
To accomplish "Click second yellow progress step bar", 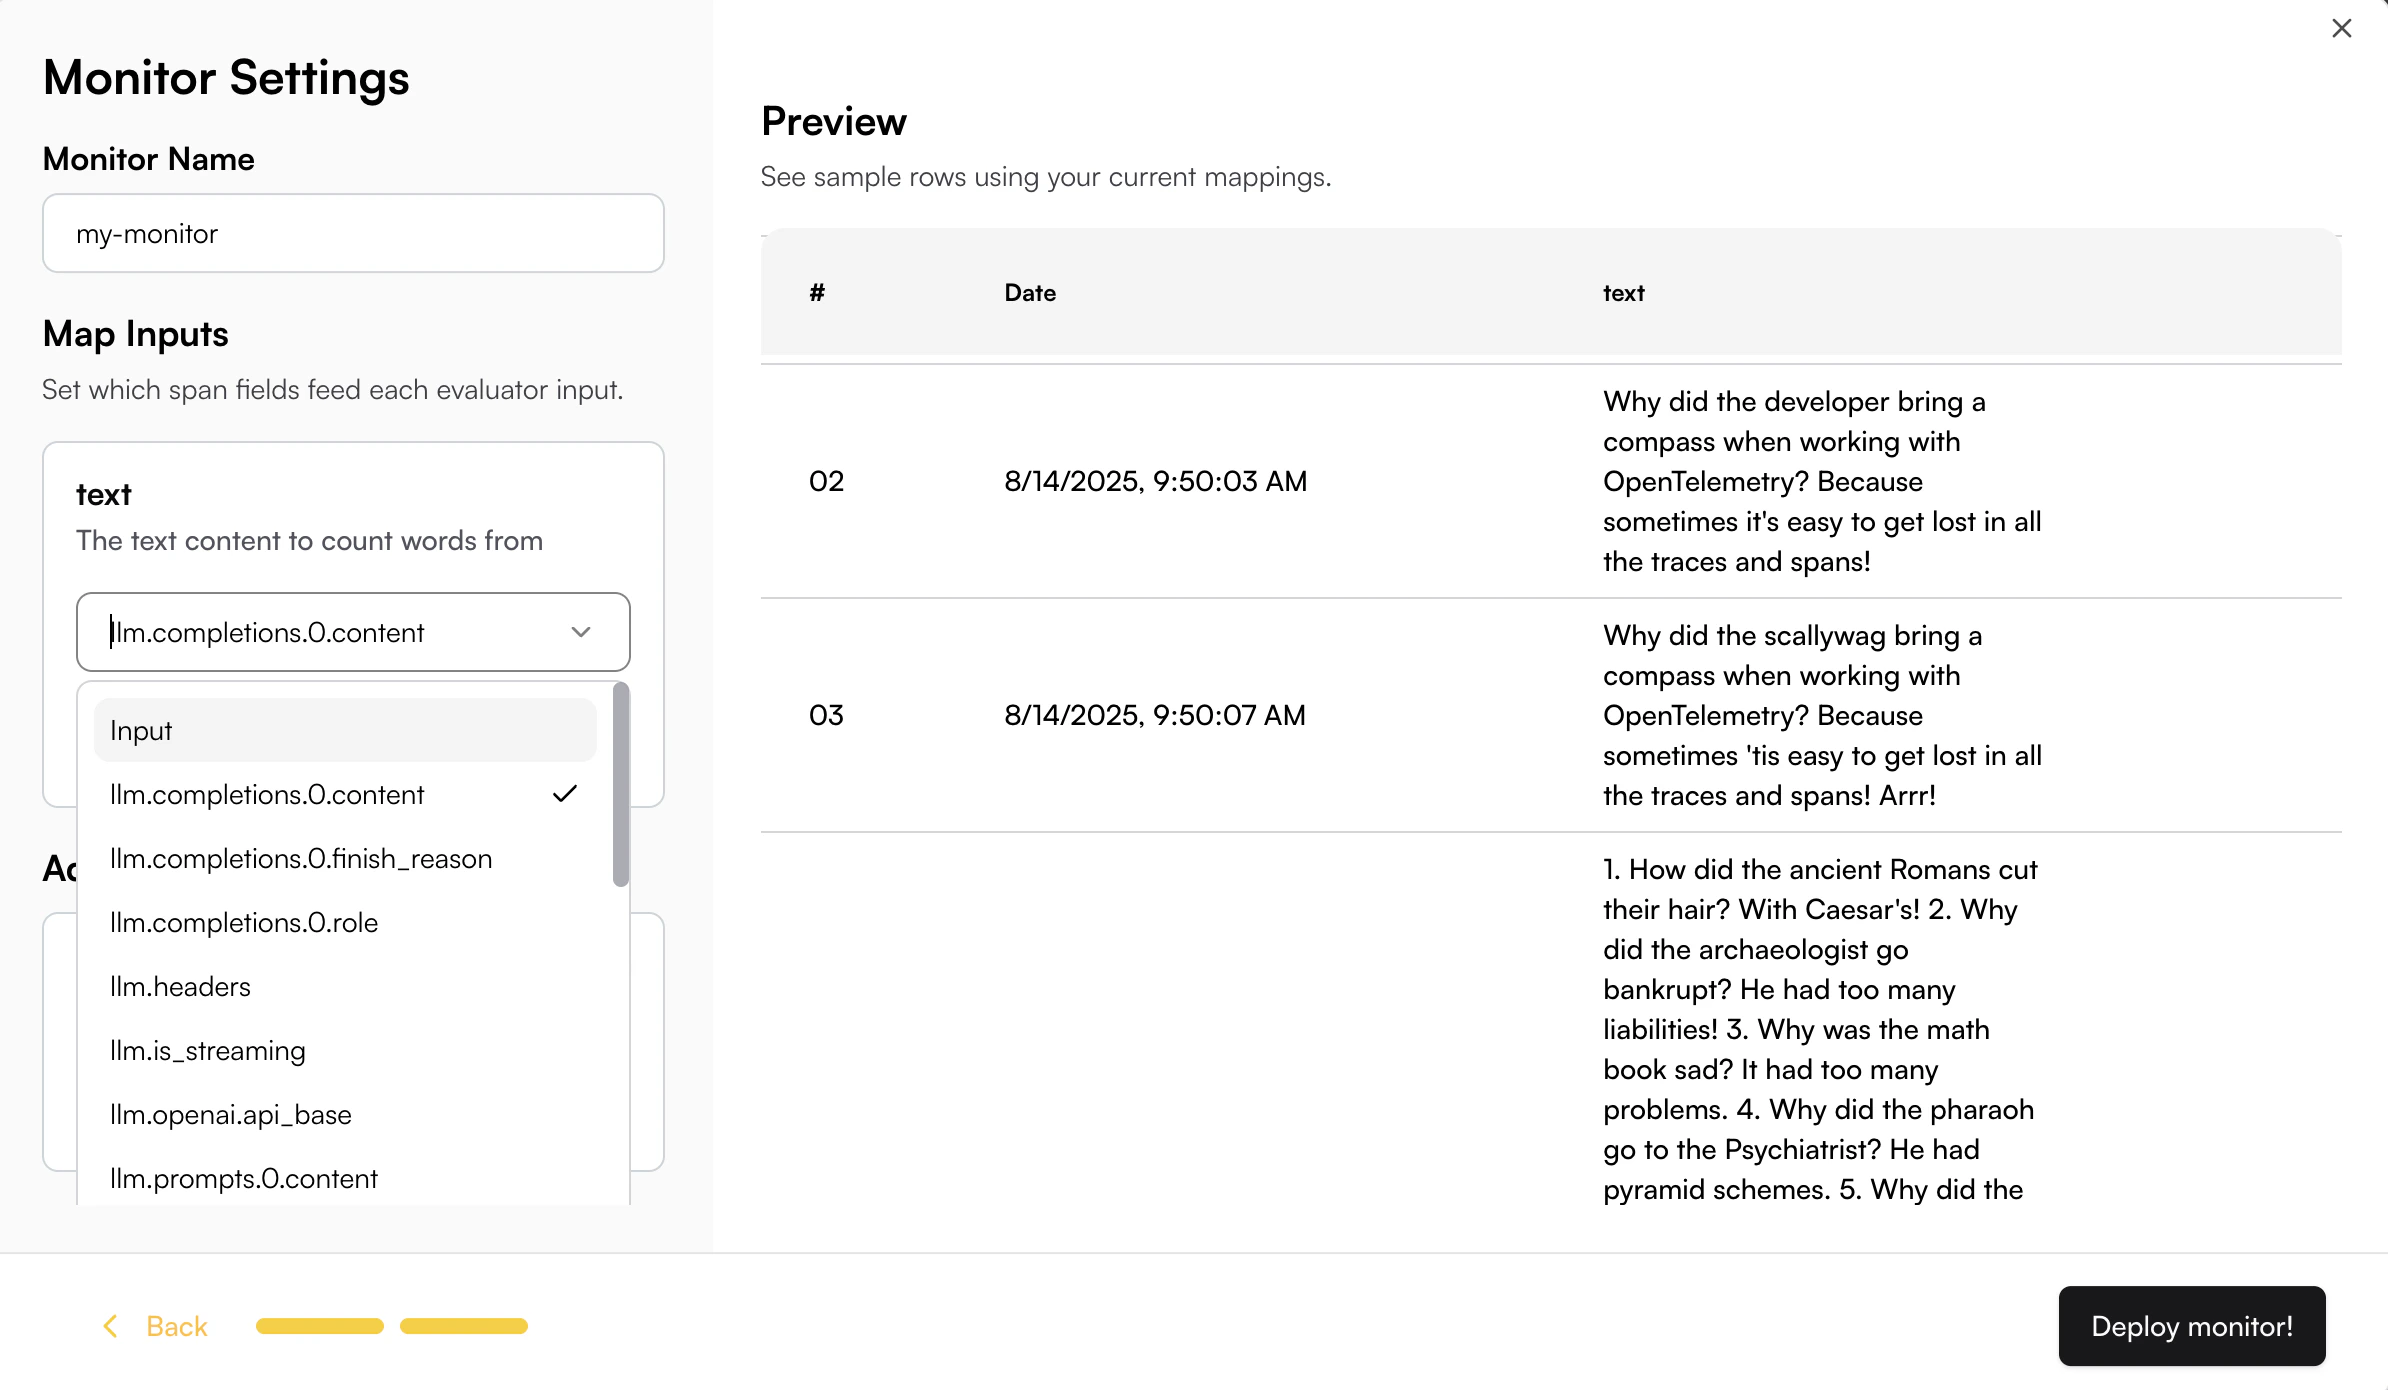I will (x=464, y=1326).
